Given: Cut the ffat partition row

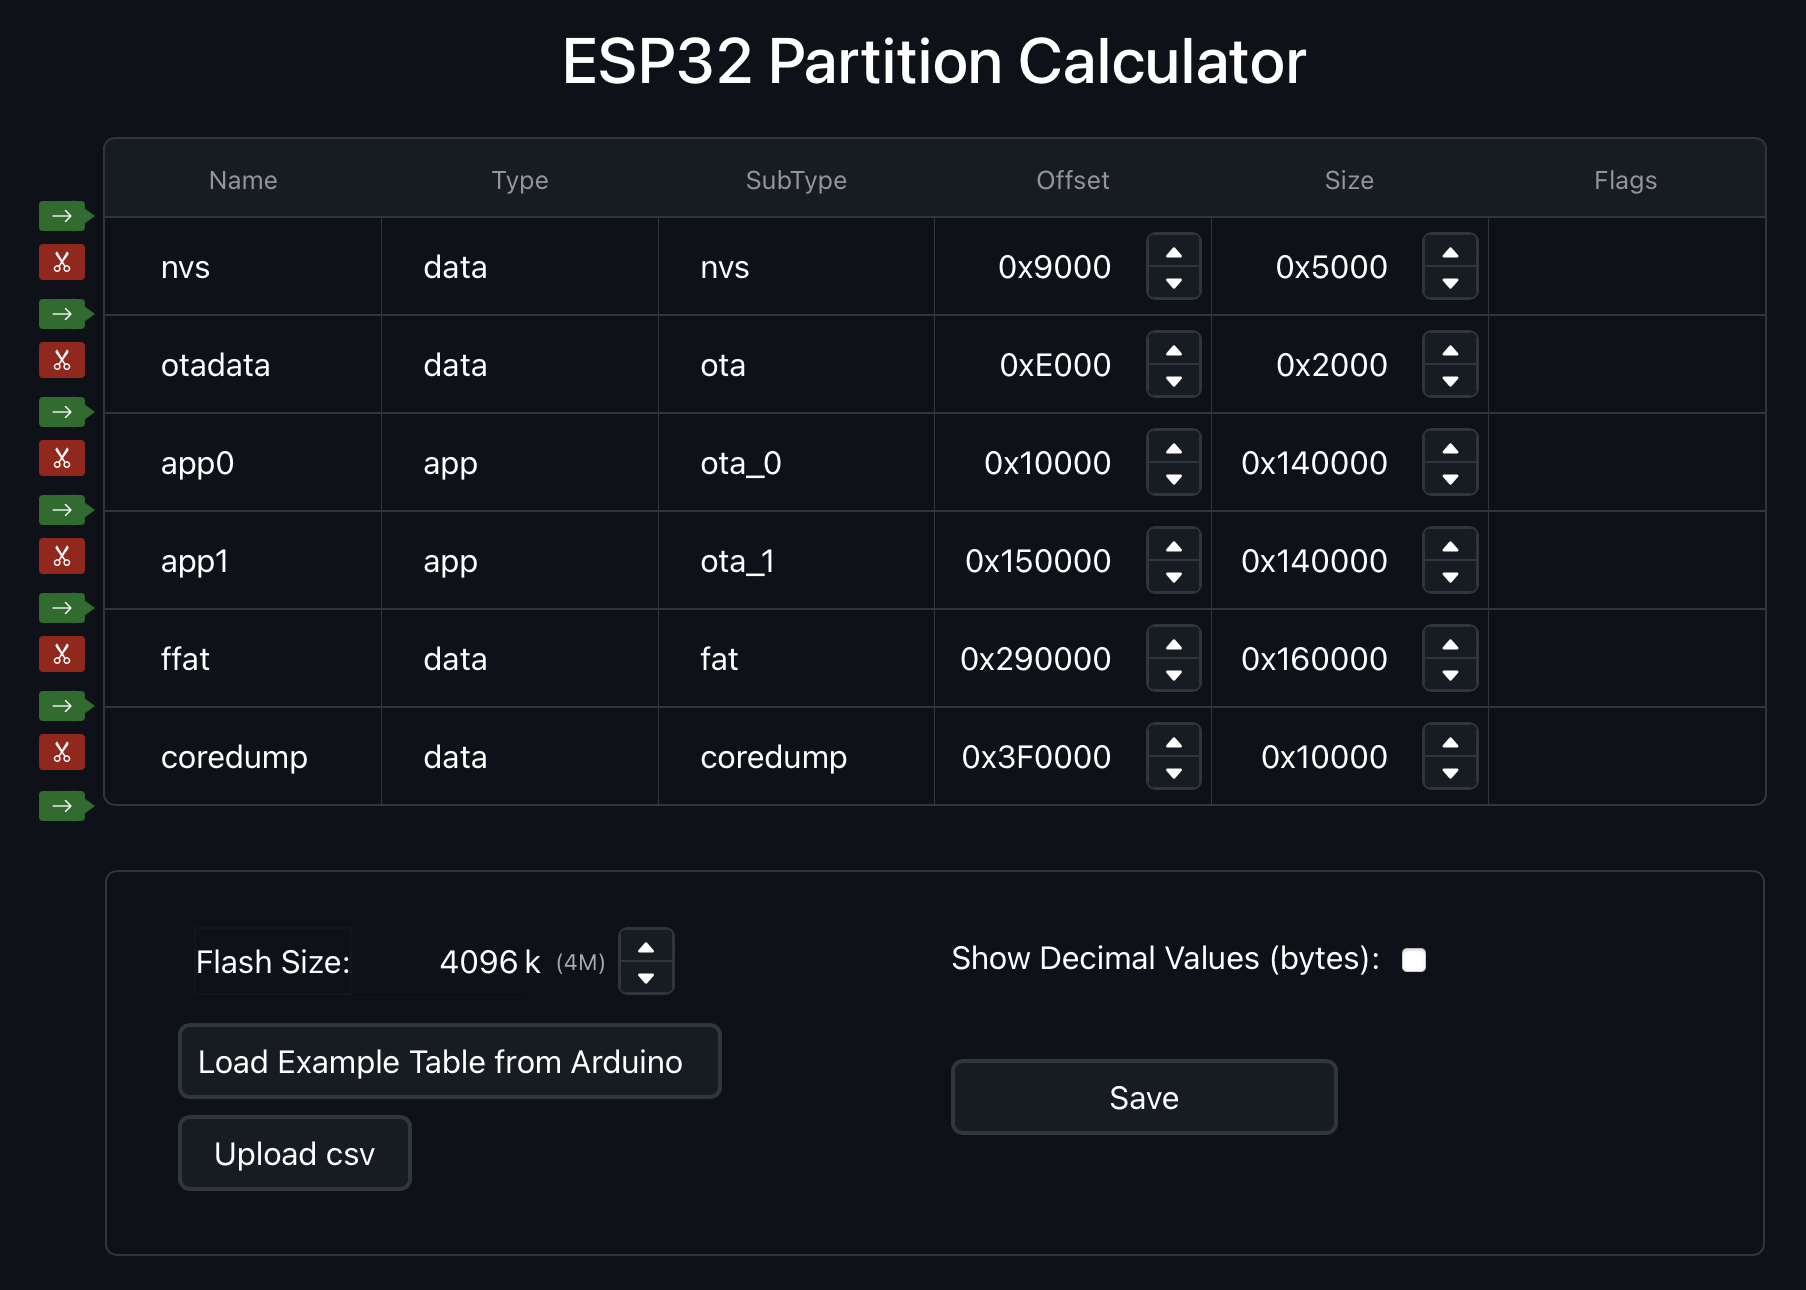Looking at the screenshot, I should coord(62,655).
